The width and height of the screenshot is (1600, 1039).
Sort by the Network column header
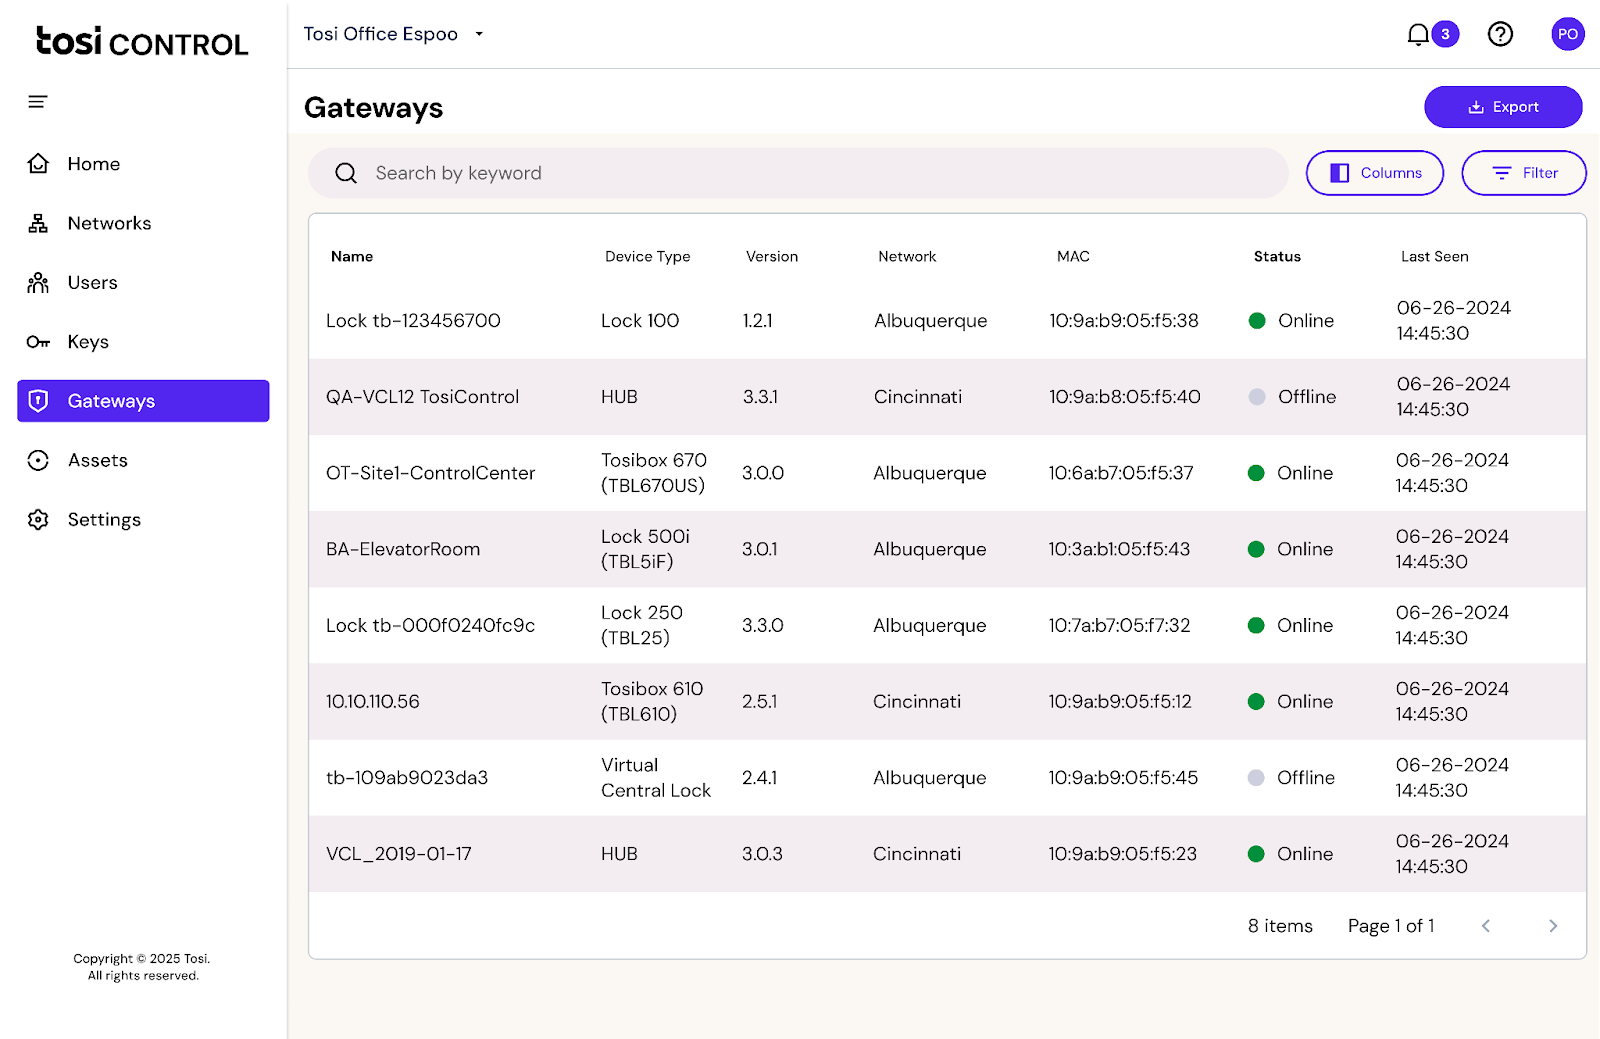tap(907, 257)
